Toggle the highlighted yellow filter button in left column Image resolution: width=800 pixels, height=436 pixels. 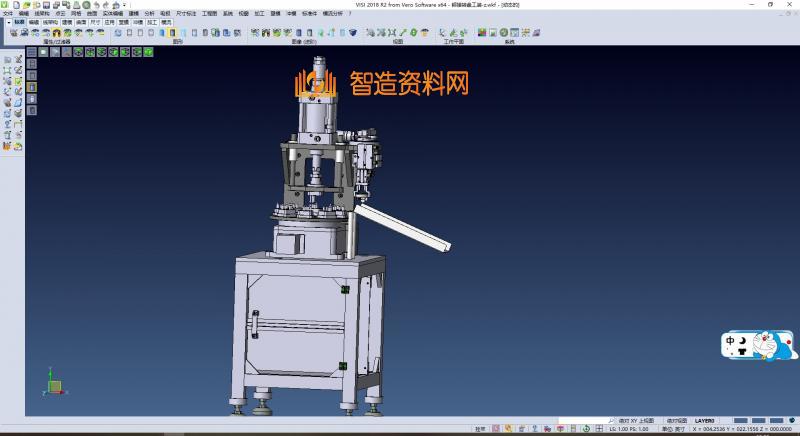tap(31, 86)
